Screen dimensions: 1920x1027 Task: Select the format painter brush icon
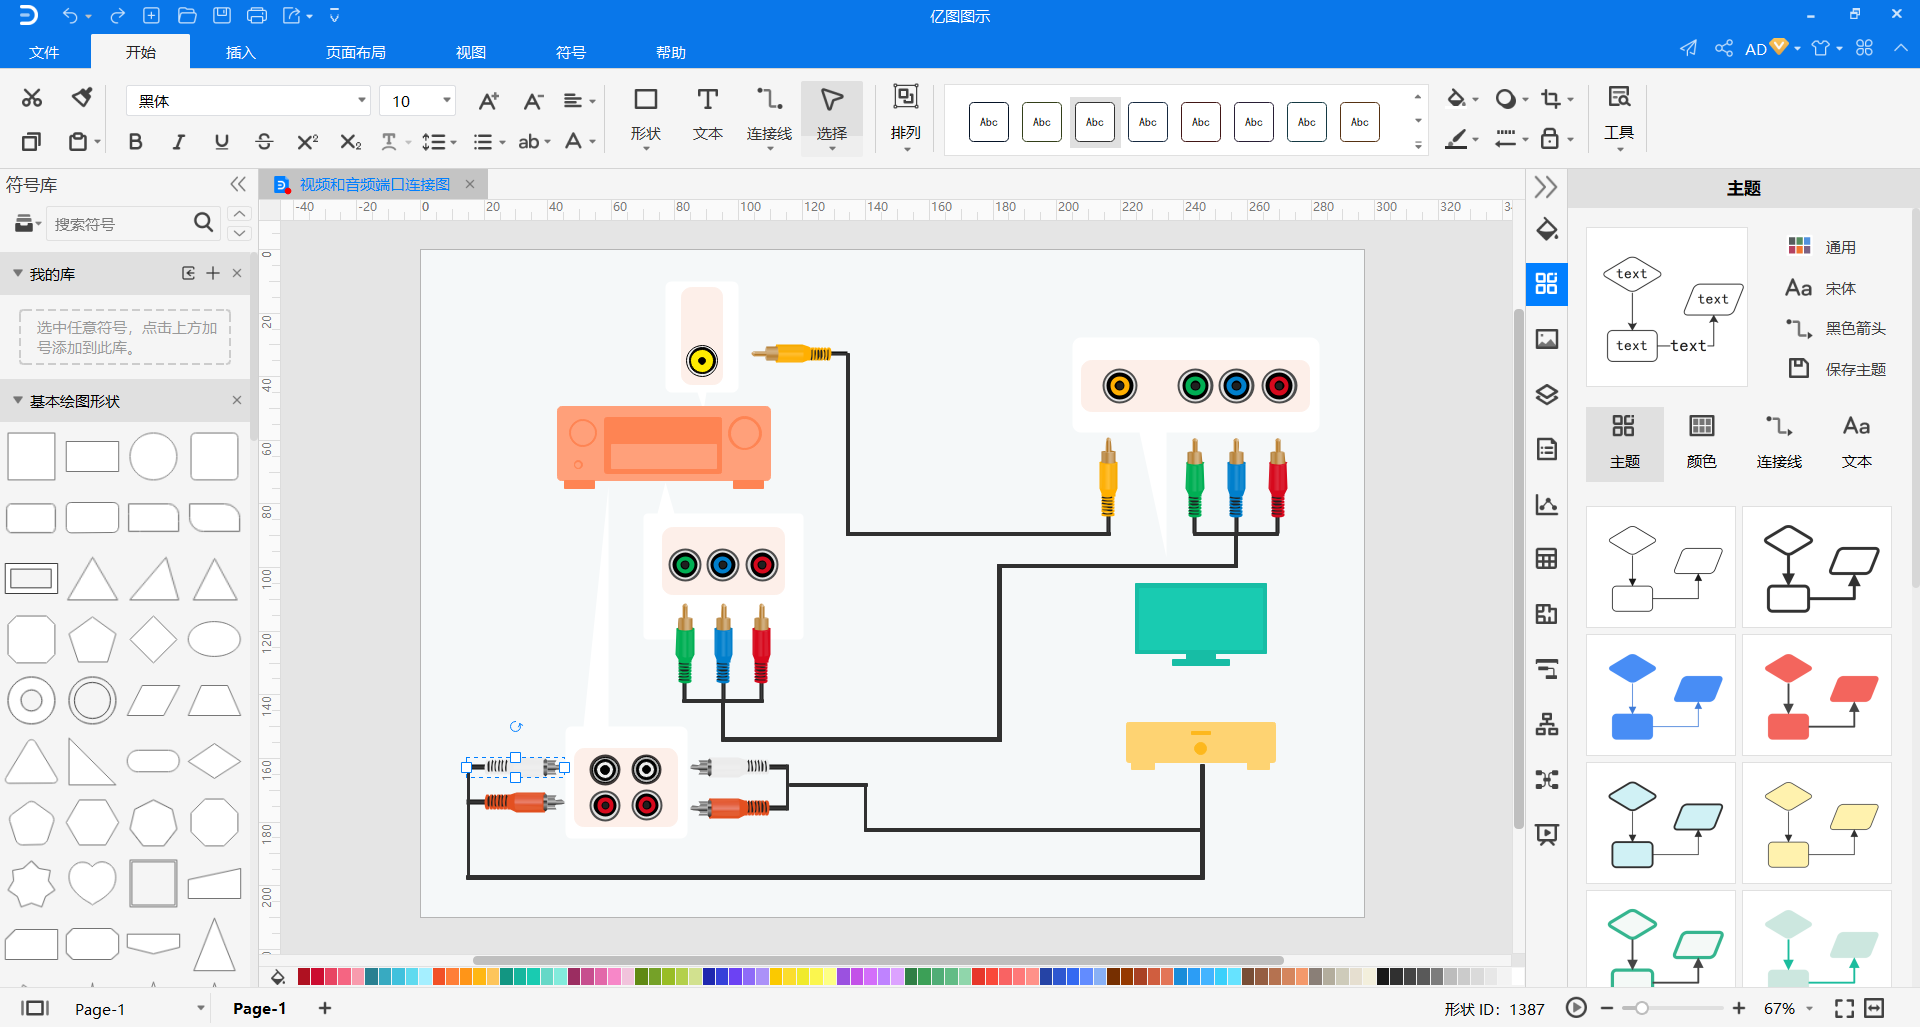coord(82,98)
